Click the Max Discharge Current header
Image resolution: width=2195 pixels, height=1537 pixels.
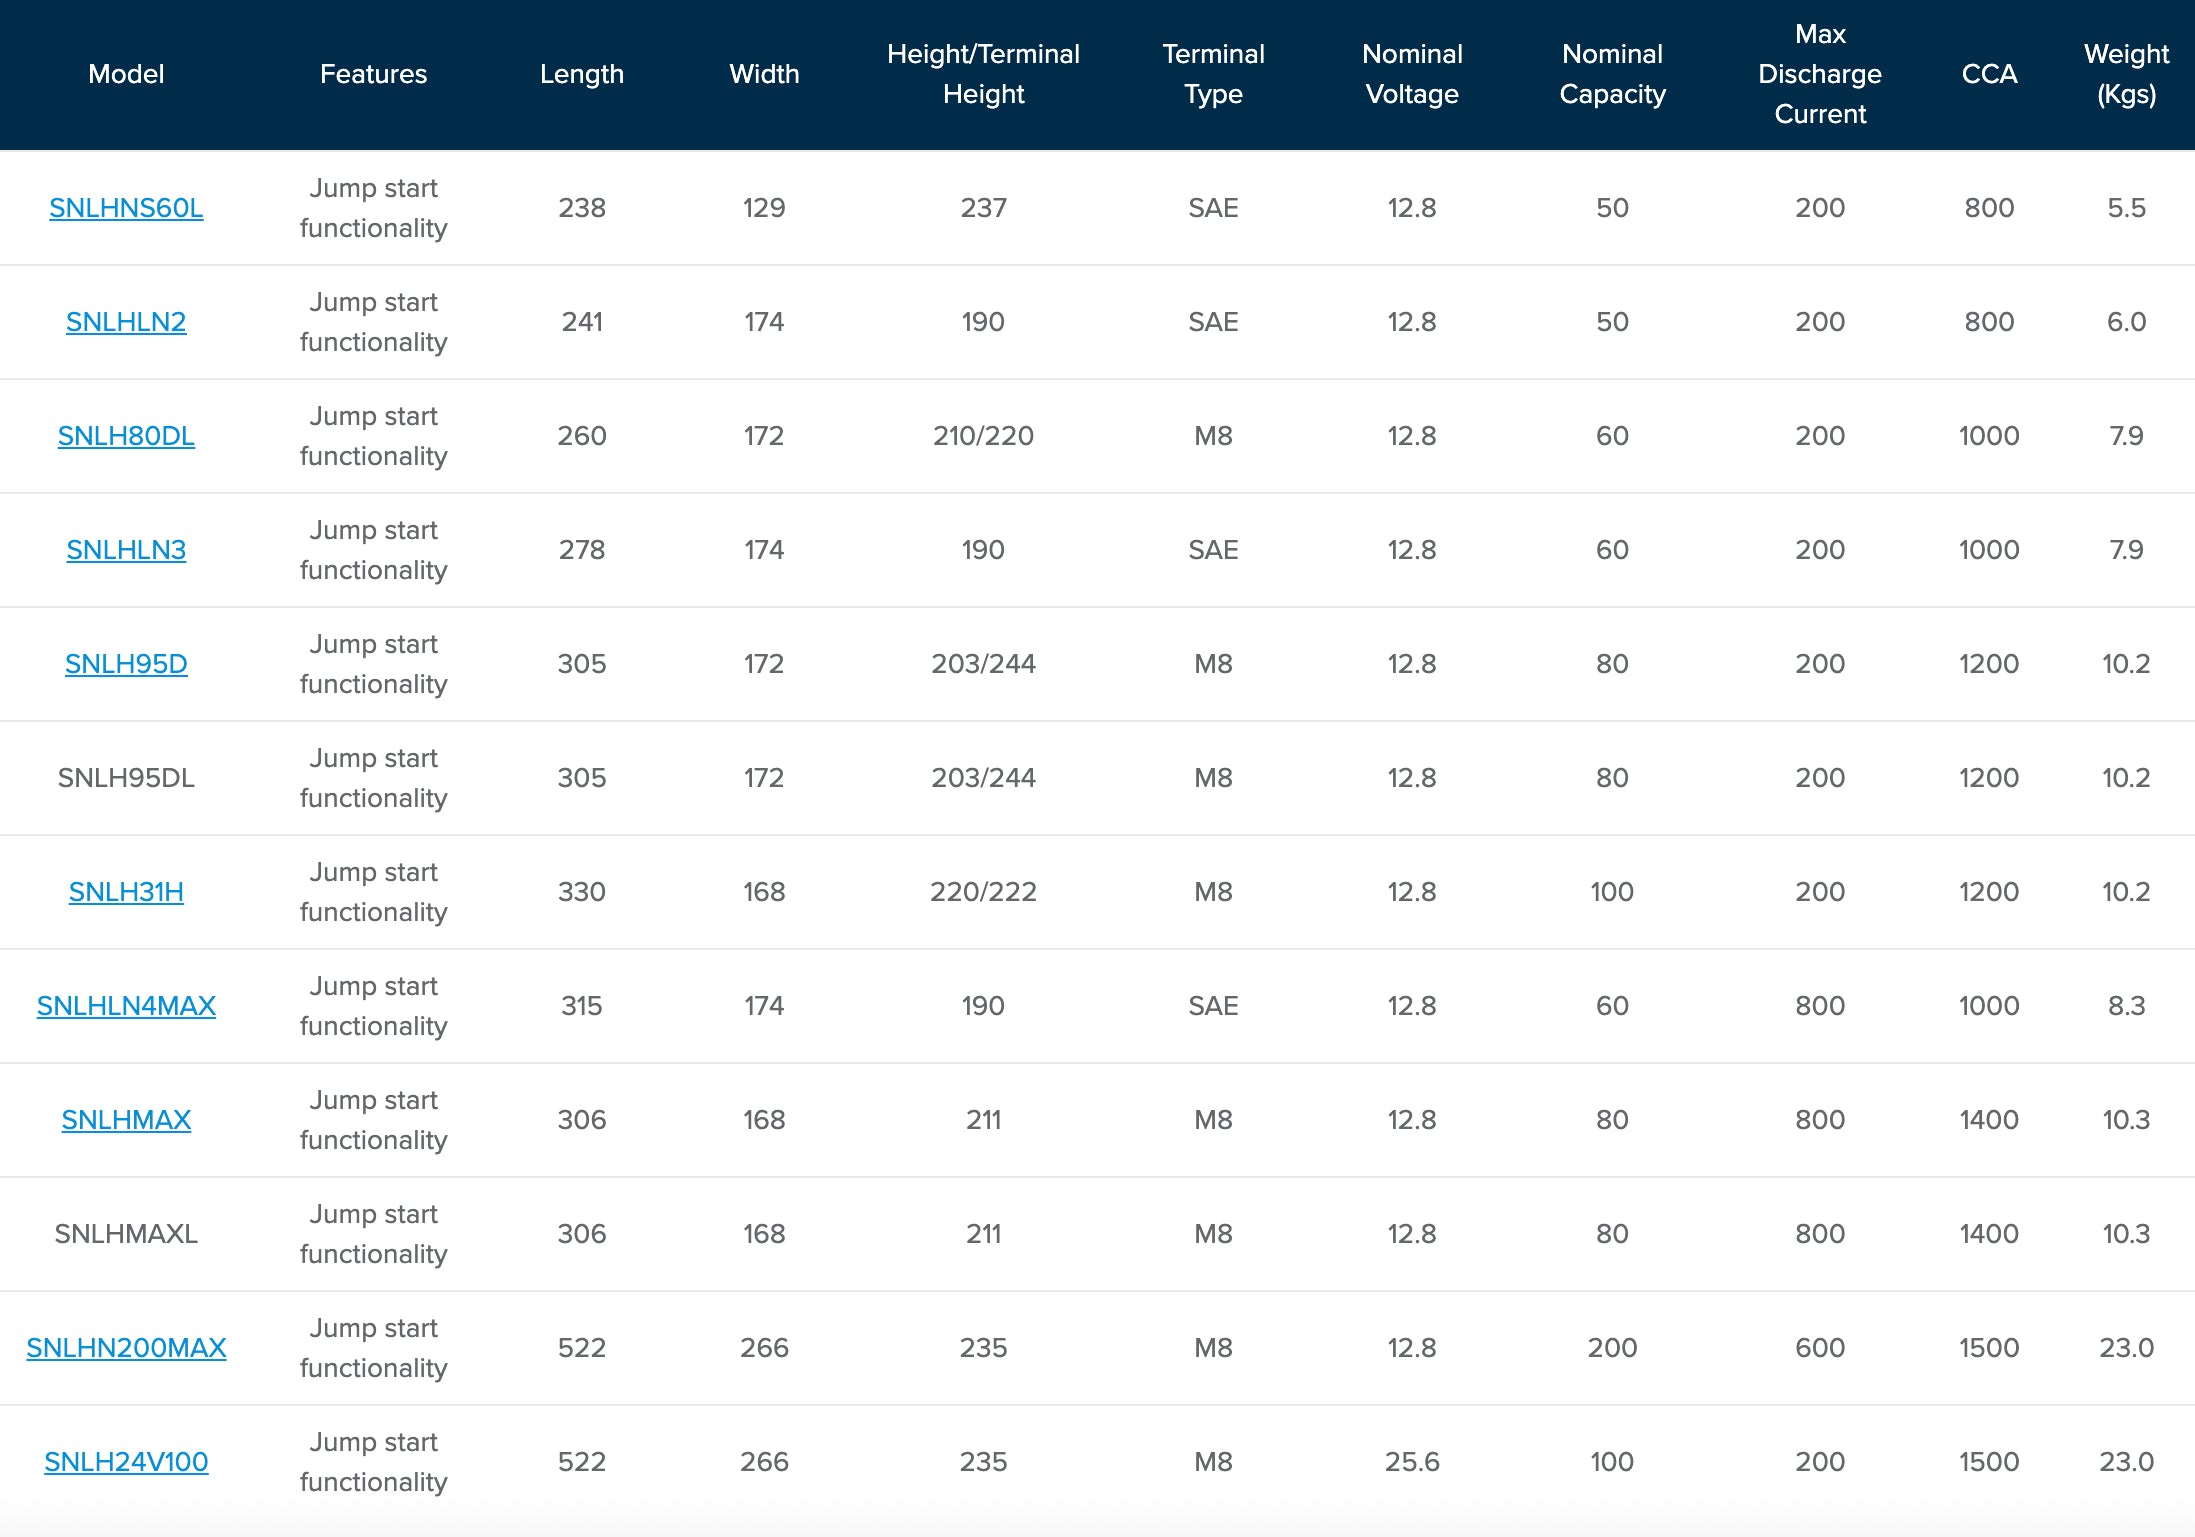pos(1820,74)
